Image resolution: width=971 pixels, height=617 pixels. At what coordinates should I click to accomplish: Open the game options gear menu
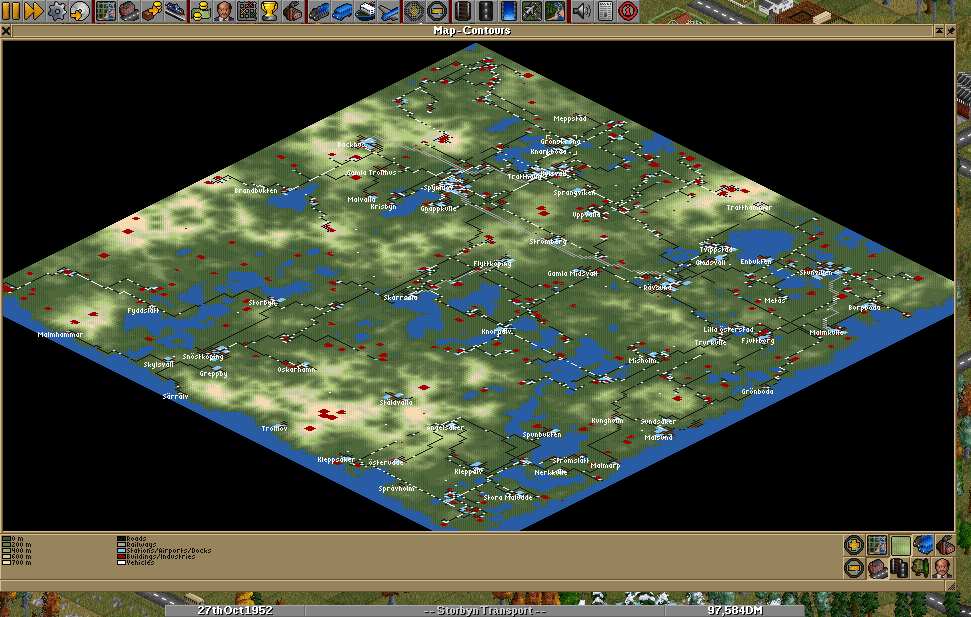tap(56, 11)
